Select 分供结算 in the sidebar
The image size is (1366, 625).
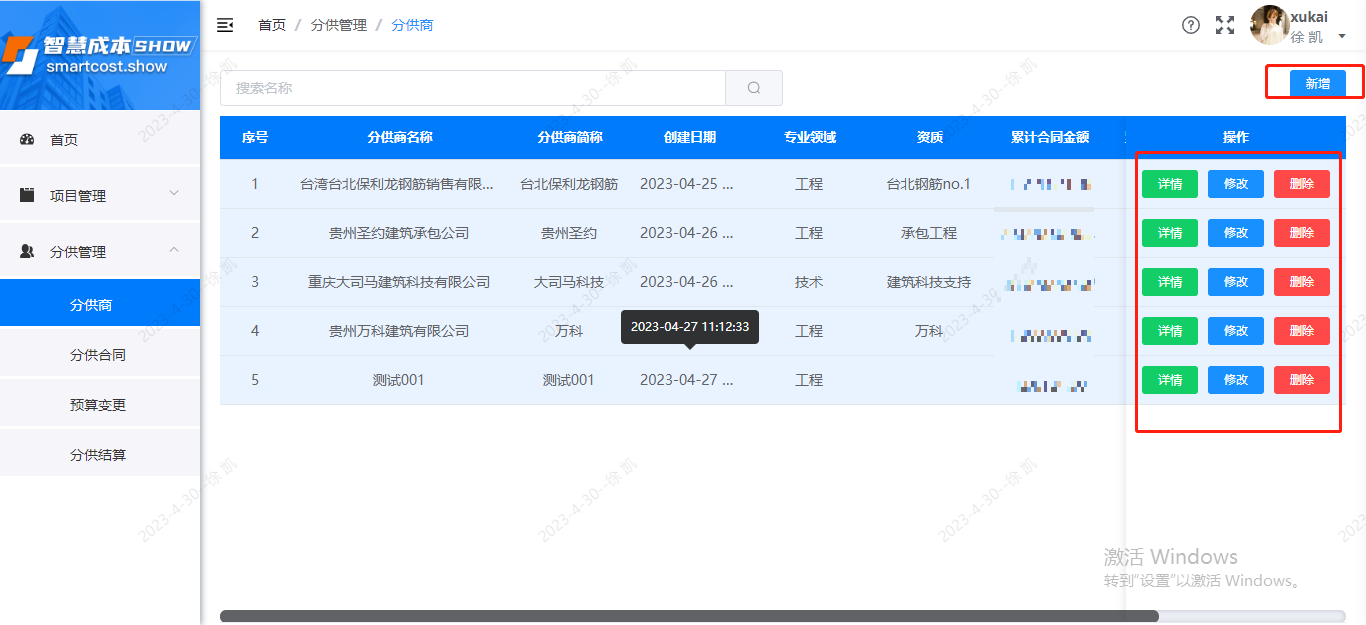click(x=100, y=453)
